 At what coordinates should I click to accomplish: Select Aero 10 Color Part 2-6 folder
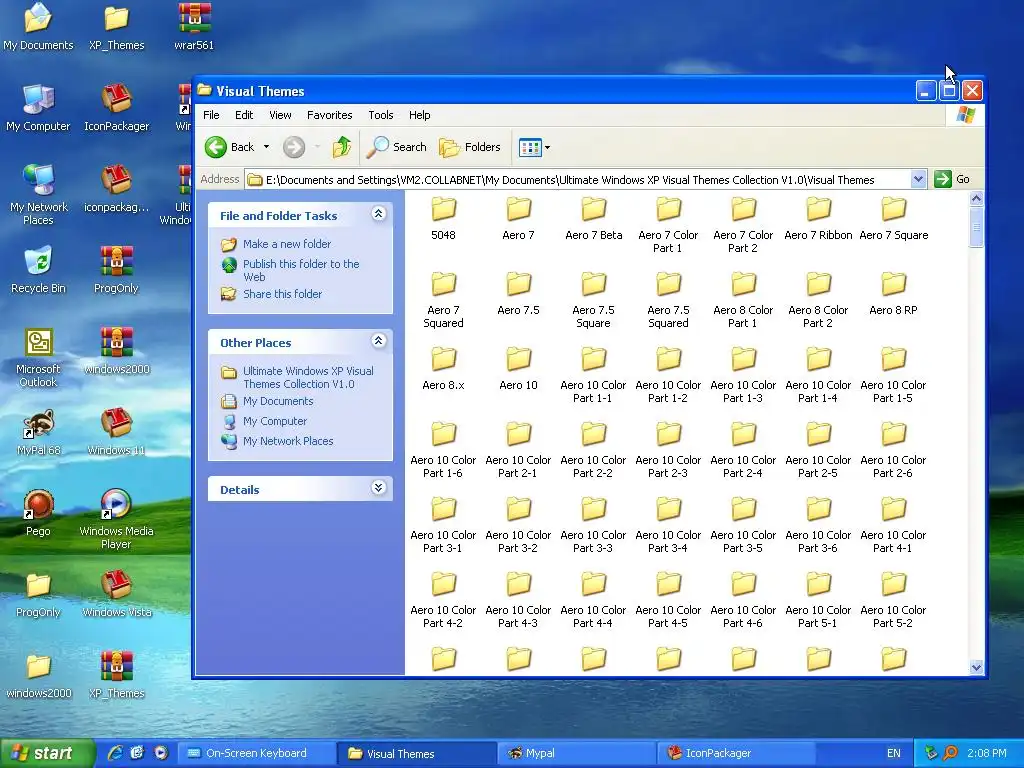pos(893,451)
